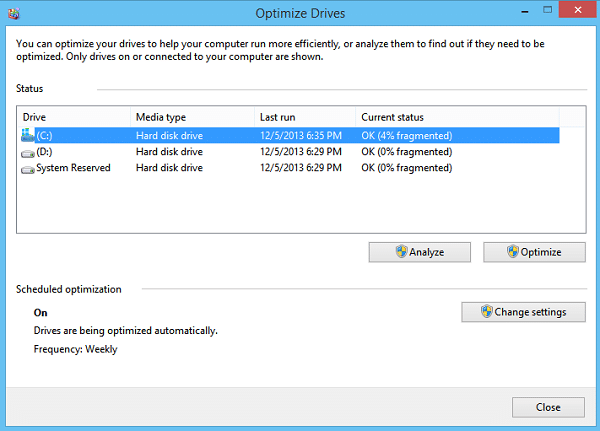Click the Analyze button
The width and height of the screenshot is (600, 431).
coord(419,252)
